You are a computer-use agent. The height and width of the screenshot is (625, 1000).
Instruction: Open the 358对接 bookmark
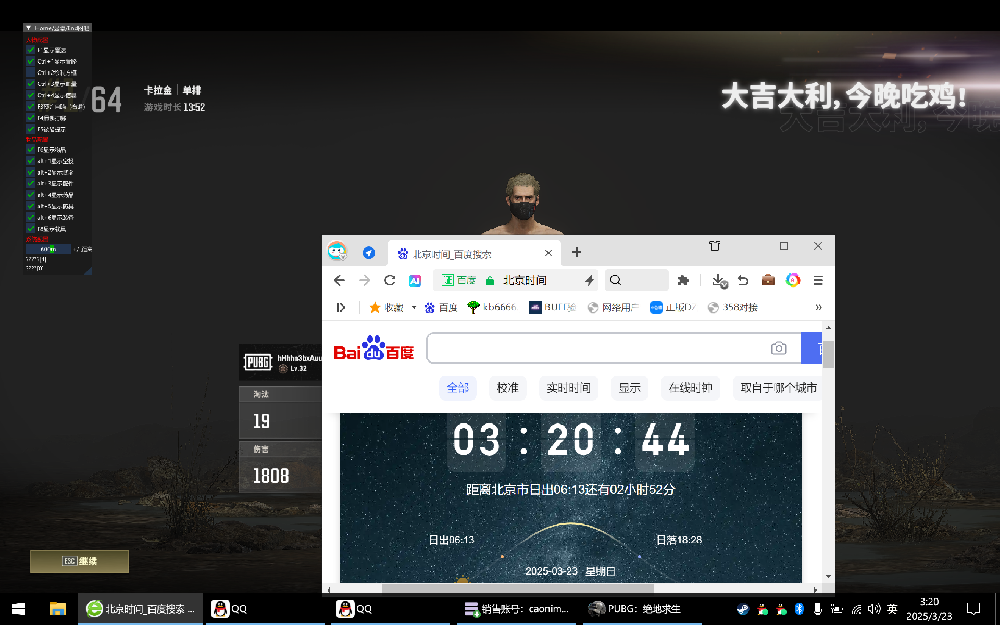coord(733,307)
